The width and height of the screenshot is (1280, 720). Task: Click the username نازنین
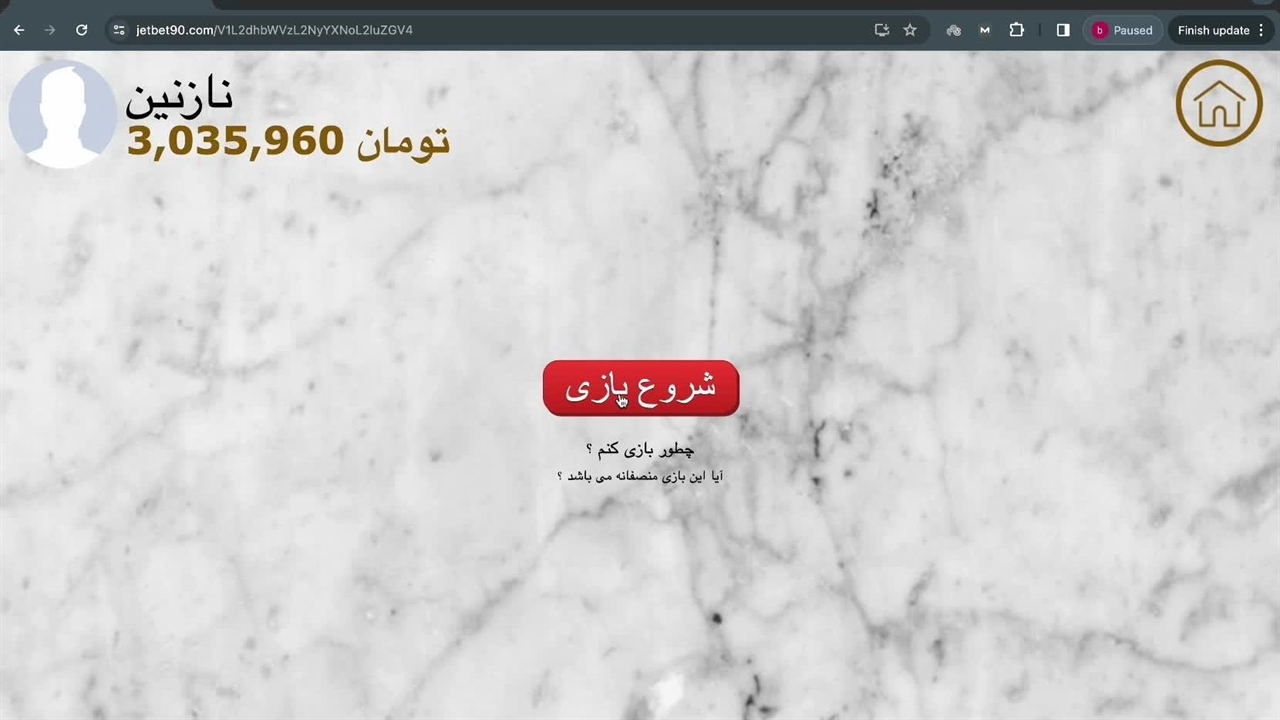179,96
